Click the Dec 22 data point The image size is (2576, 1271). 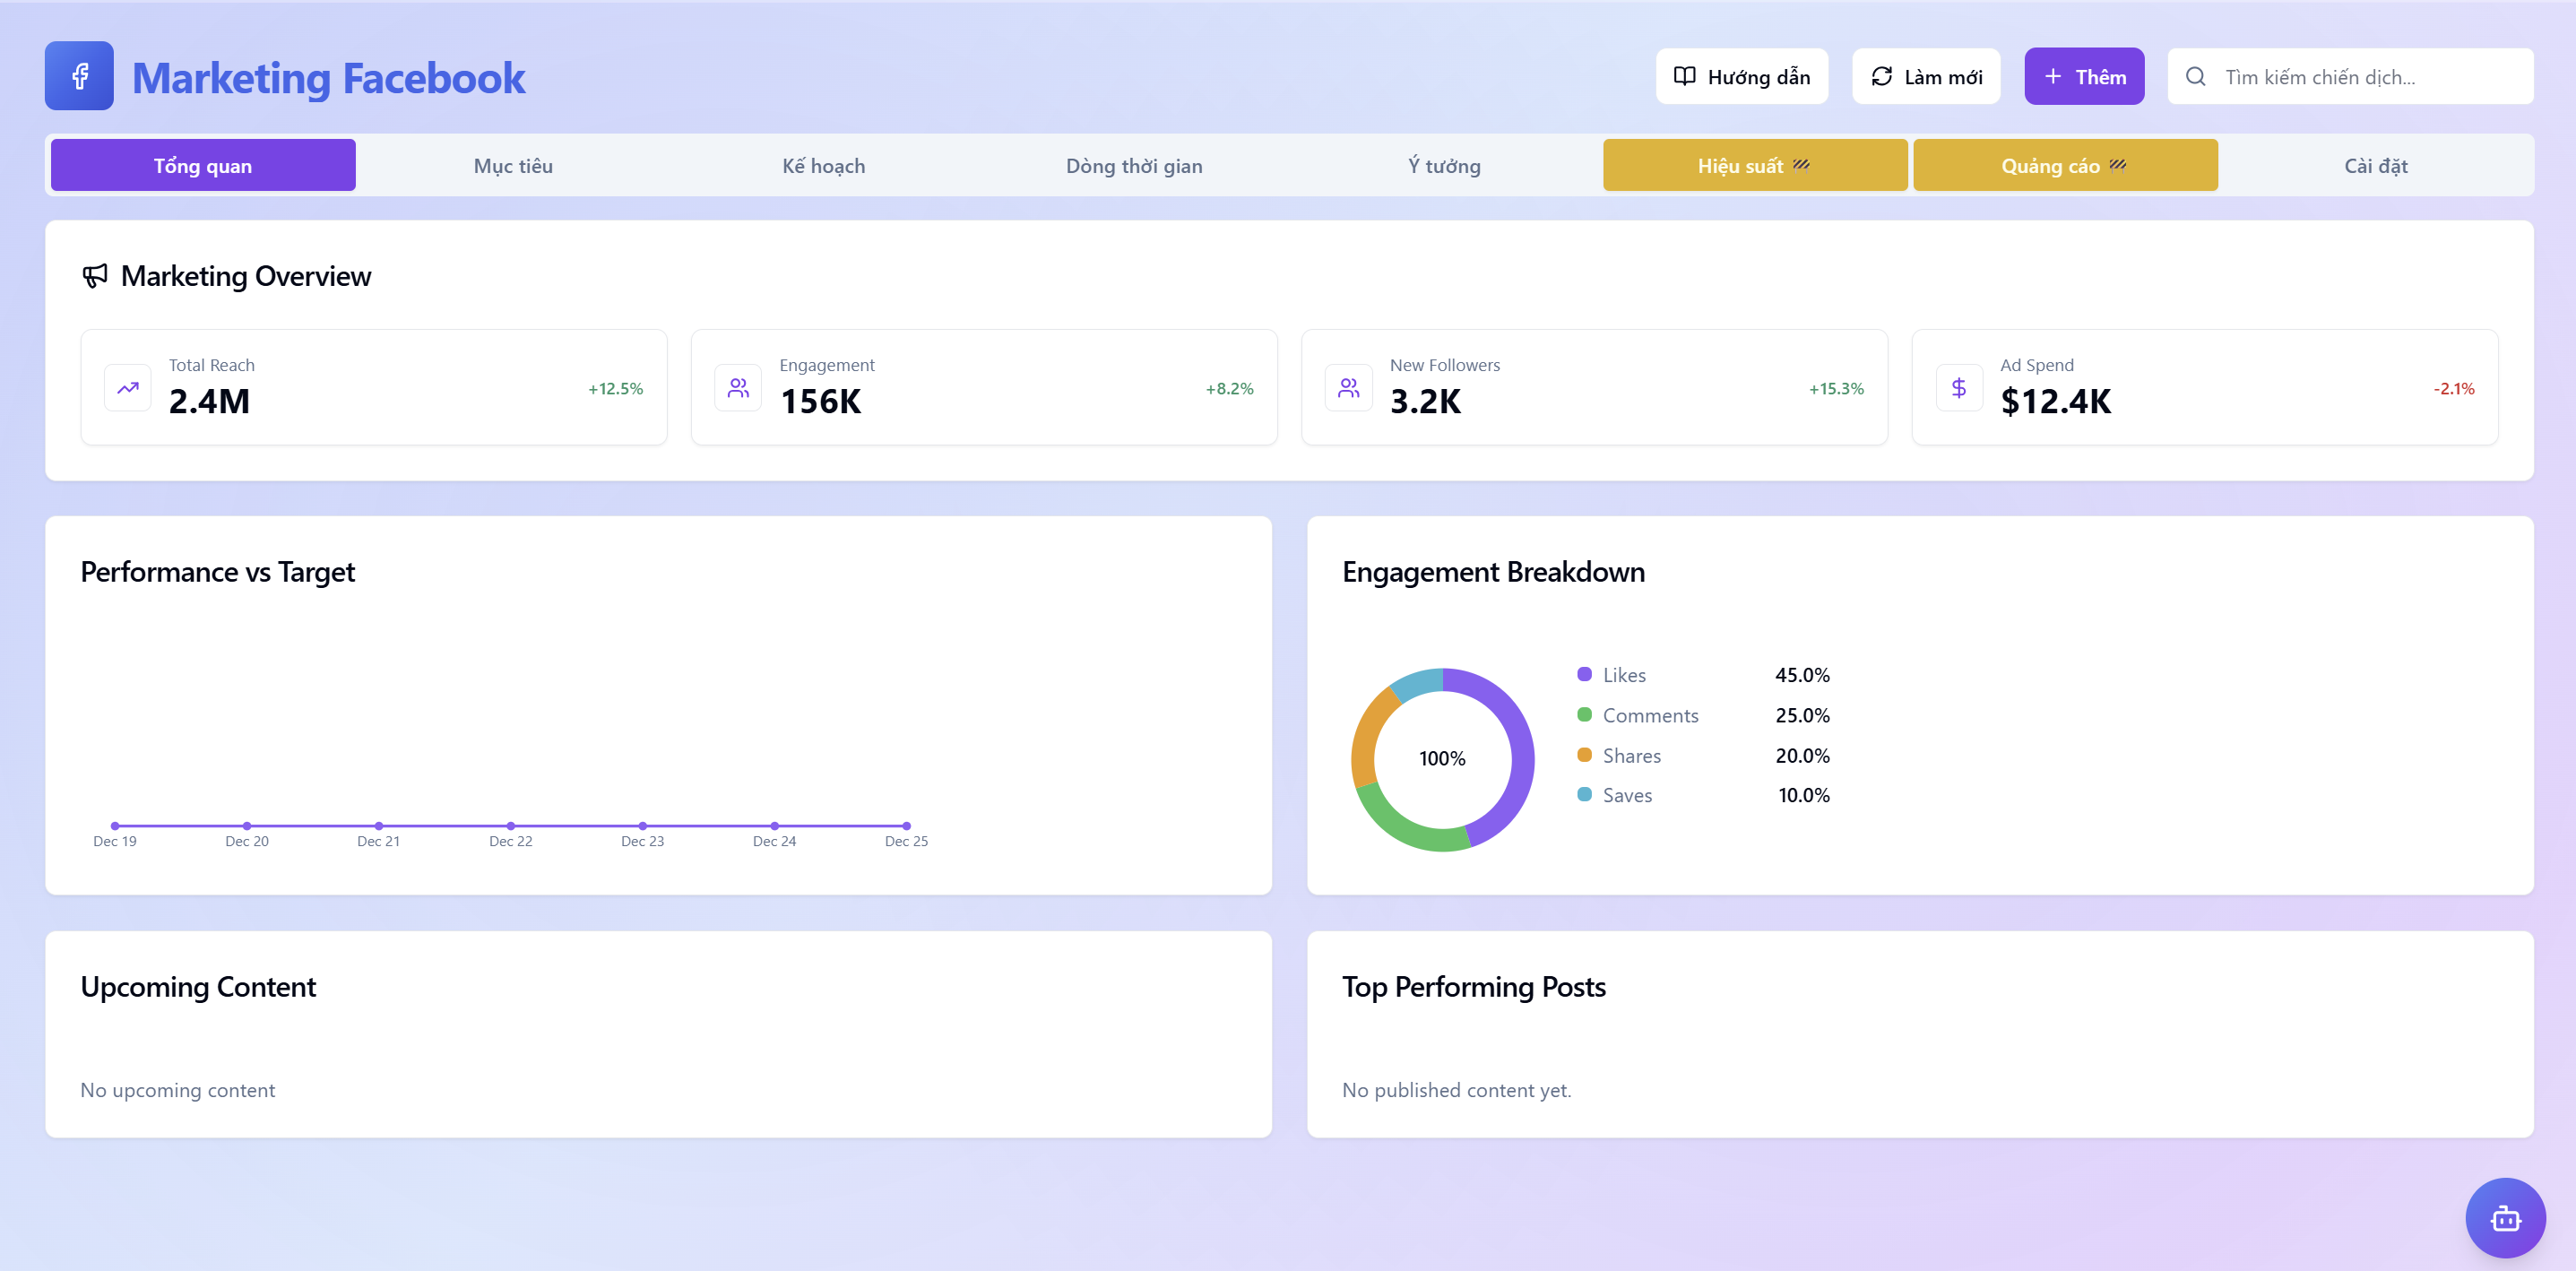(511, 826)
